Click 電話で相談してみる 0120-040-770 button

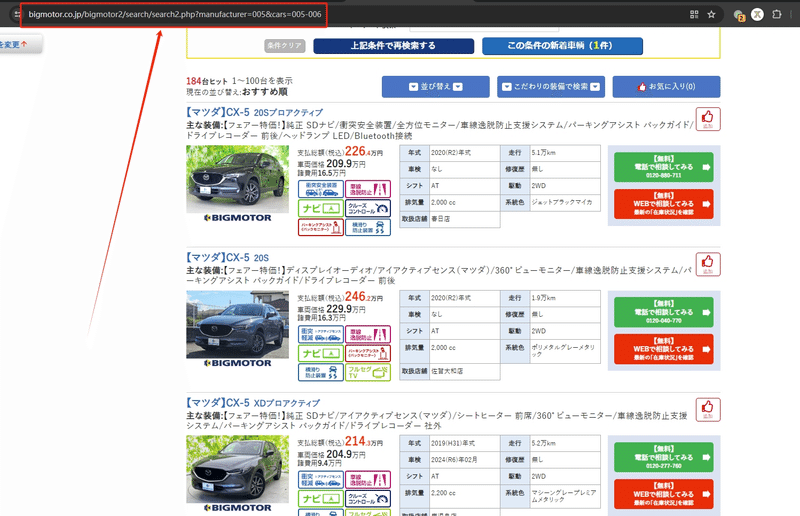point(664,312)
